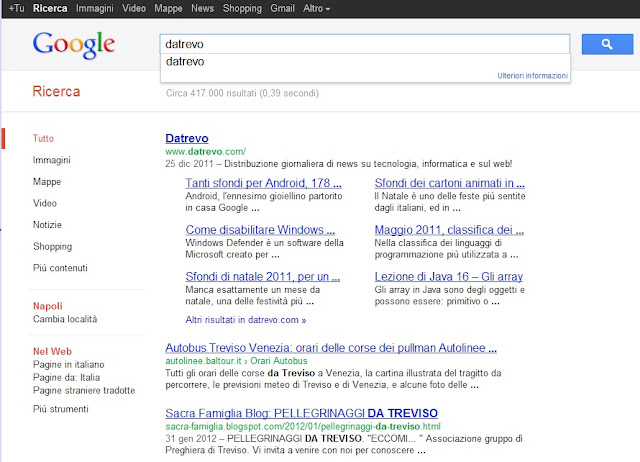Open Autobus Treviso Venezia result

point(331,348)
